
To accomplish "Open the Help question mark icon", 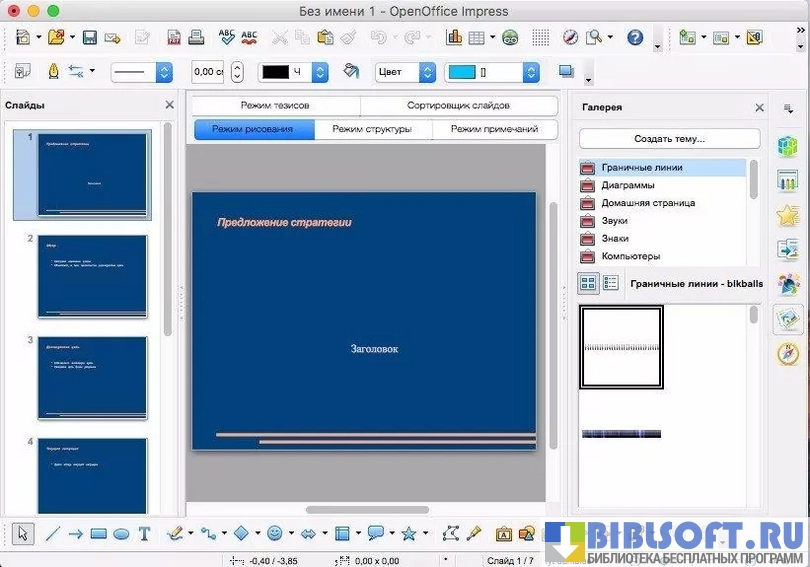I will (x=635, y=38).
